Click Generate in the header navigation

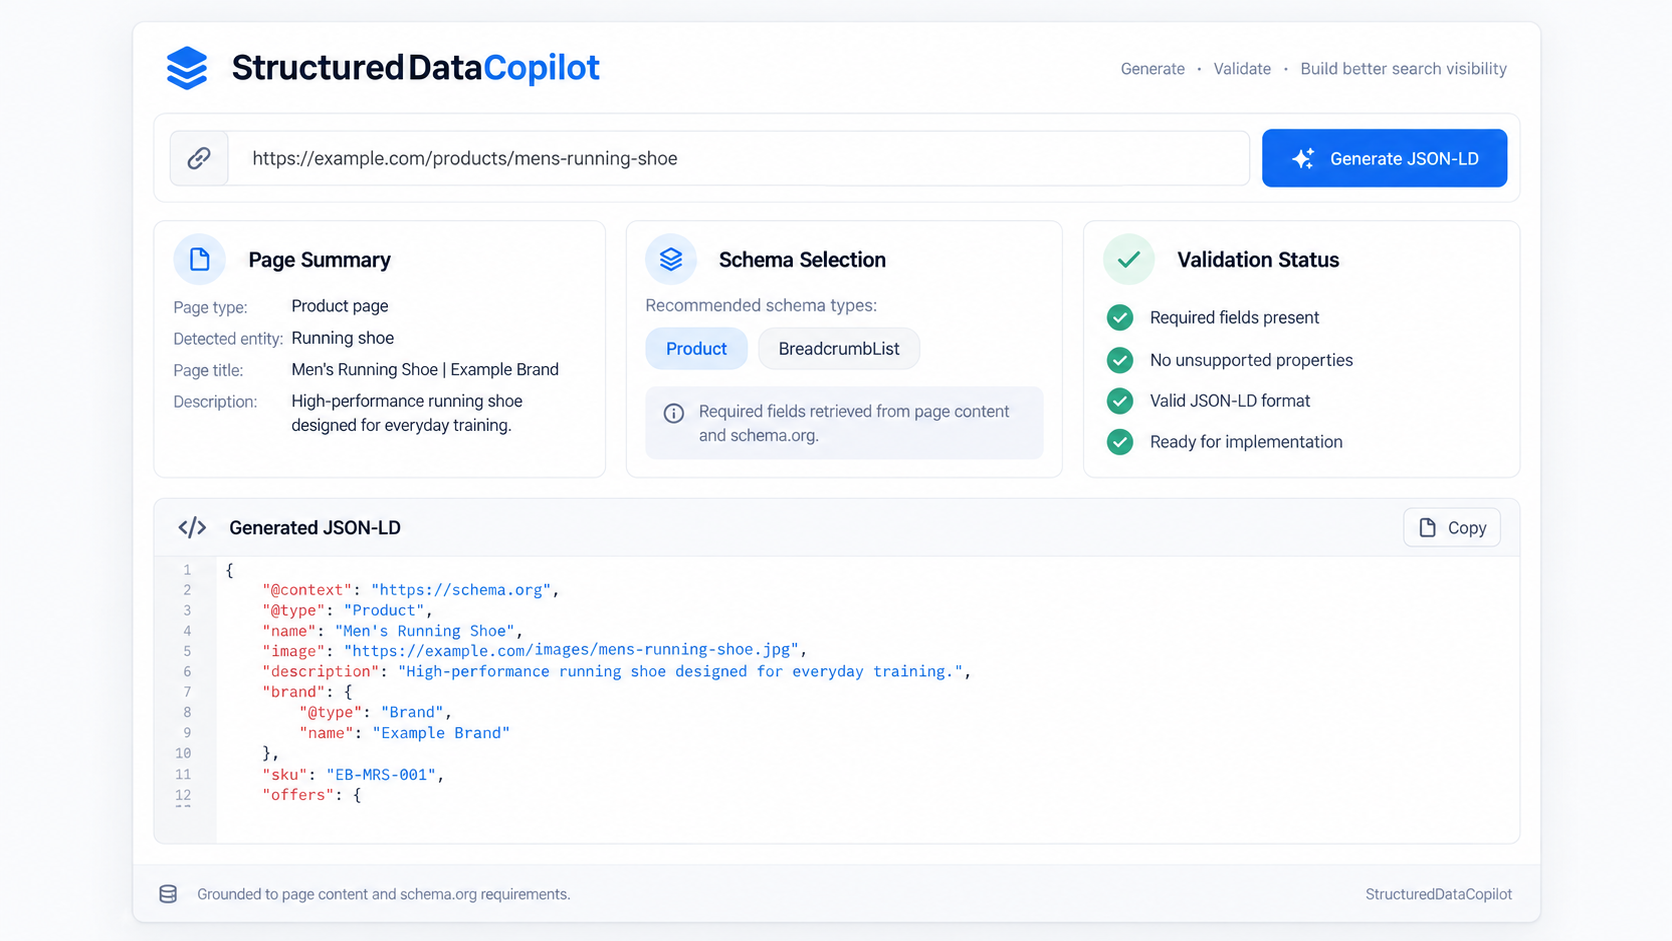(1152, 69)
